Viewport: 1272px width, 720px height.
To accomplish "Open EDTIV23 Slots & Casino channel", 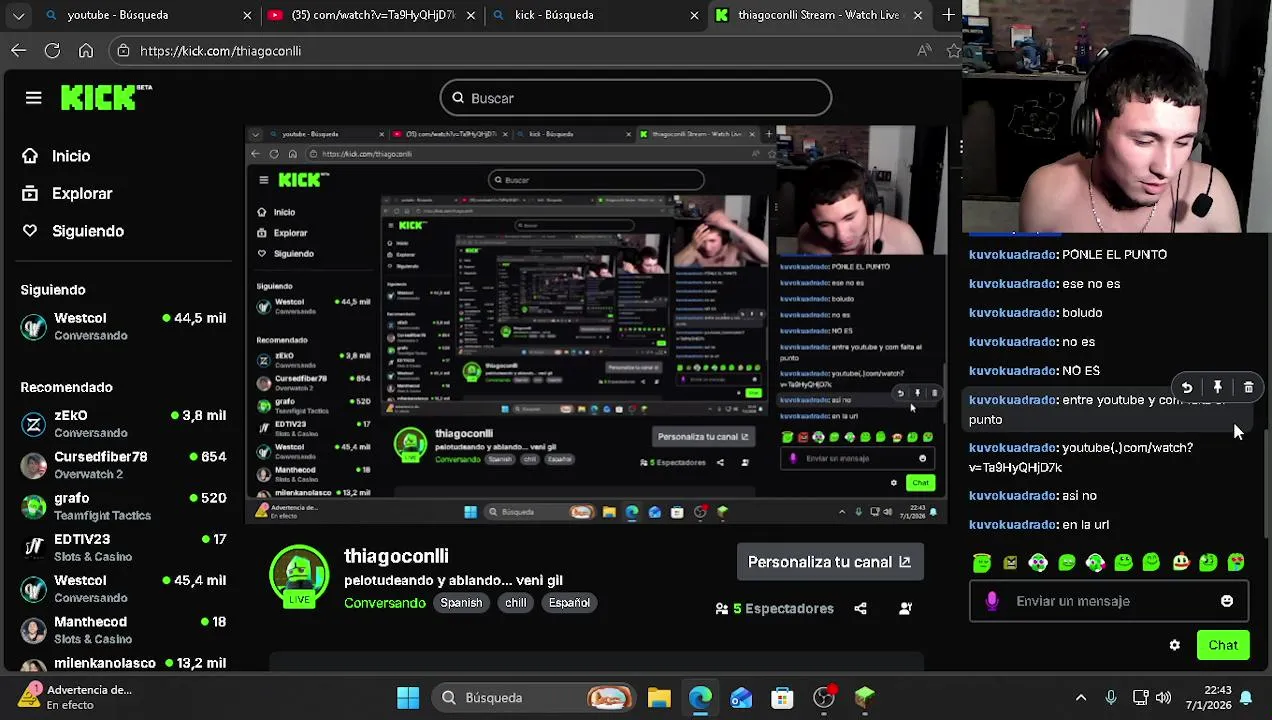I will click(x=125, y=547).
